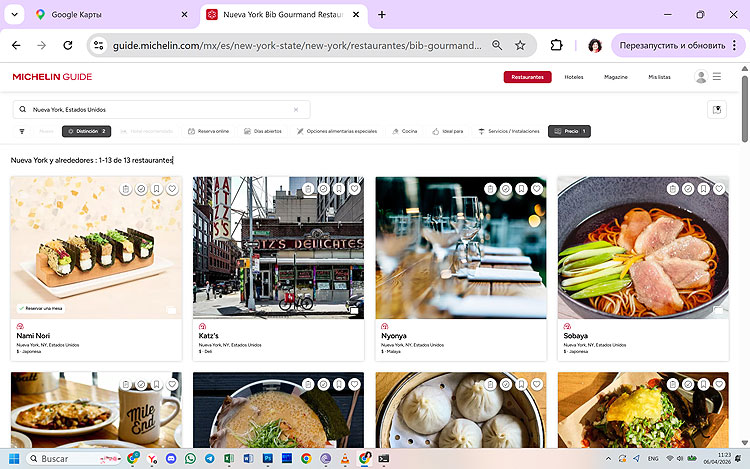Expand the Precio filter dropdown

[568, 131]
